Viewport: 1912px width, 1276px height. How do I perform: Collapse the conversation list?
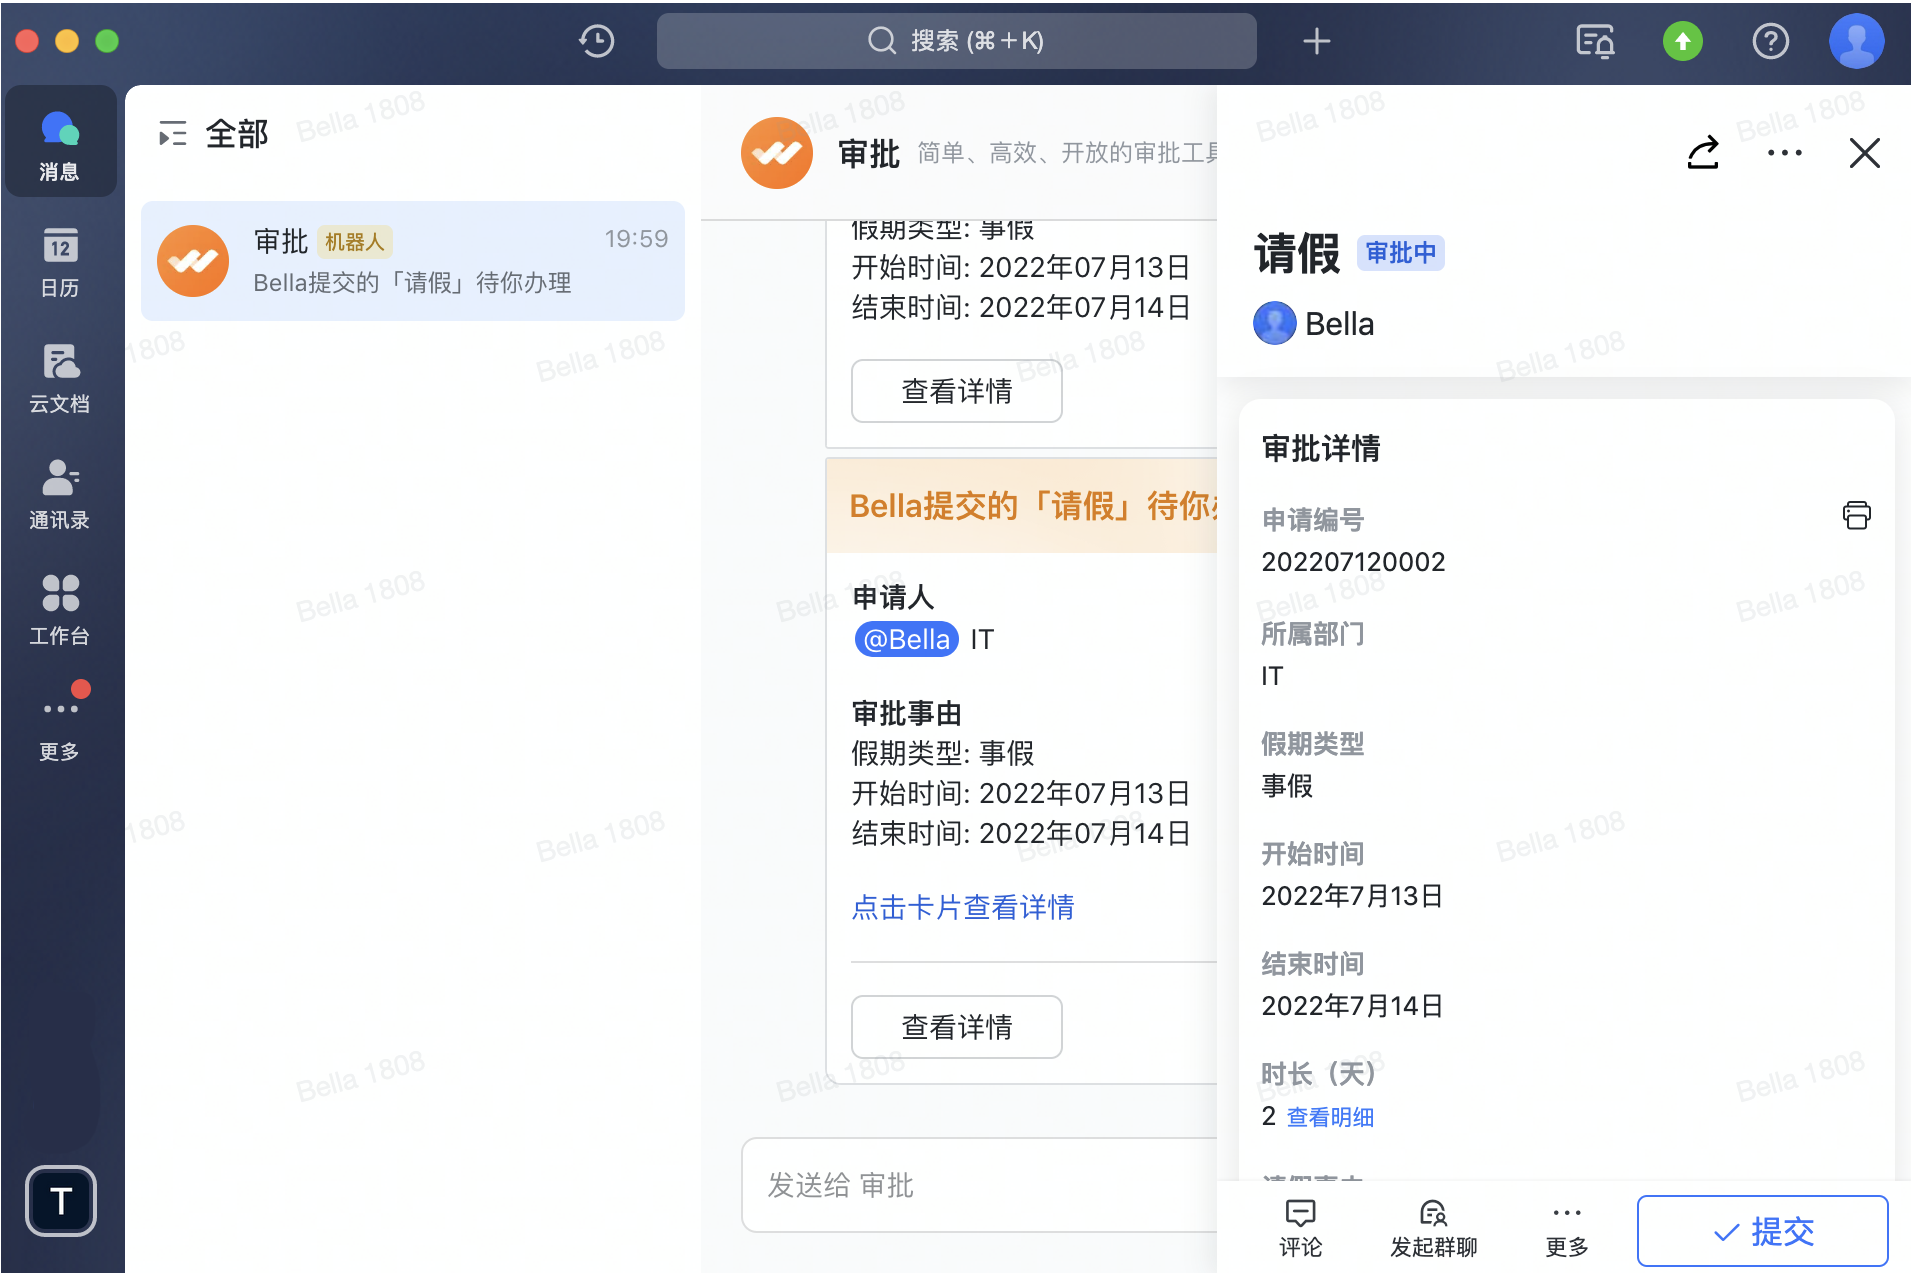(173, 133)
